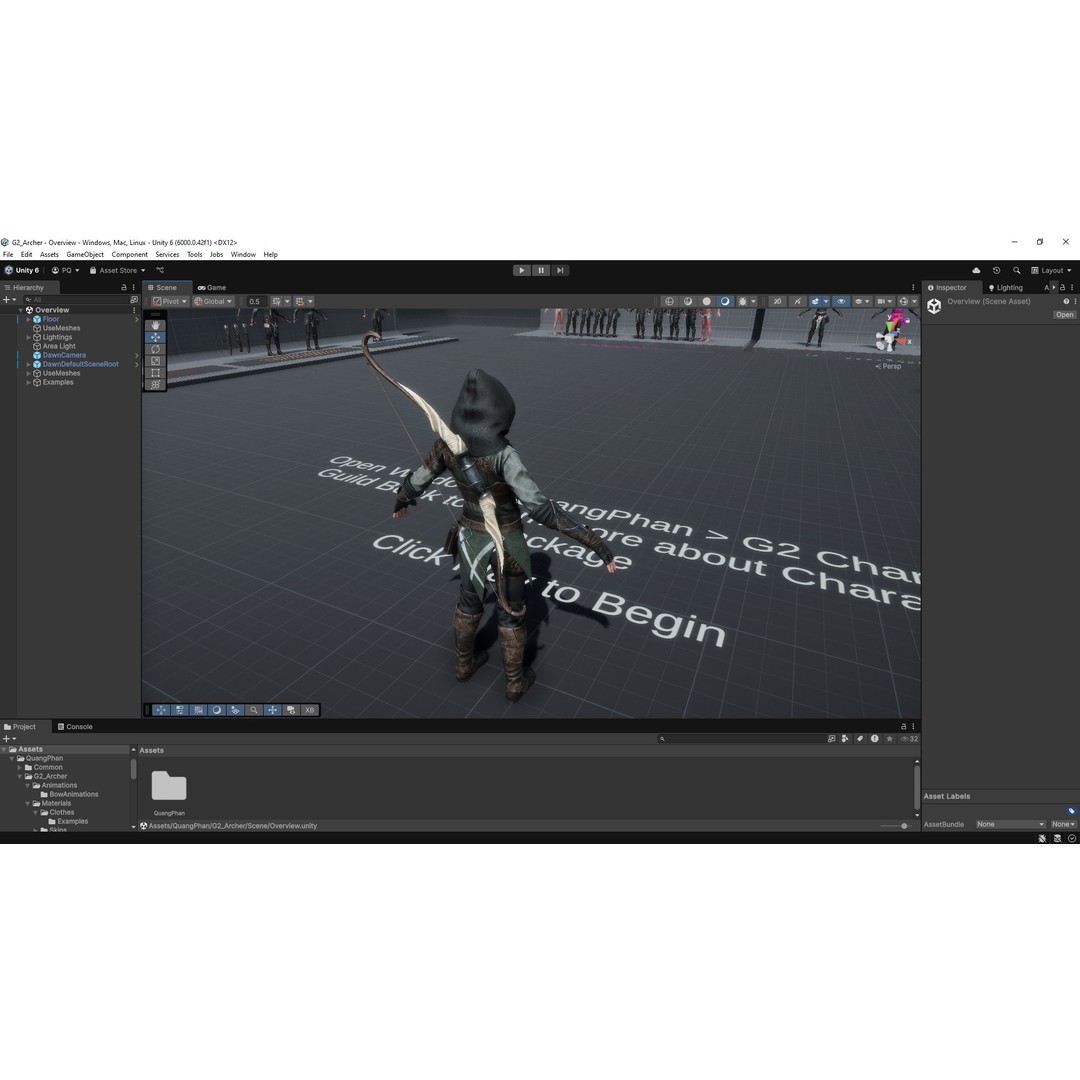Toggle grid snapping icon in Scene toolbar
Image resolution: width=1080 pixels, height=1080 pixels.
point(302,302)
